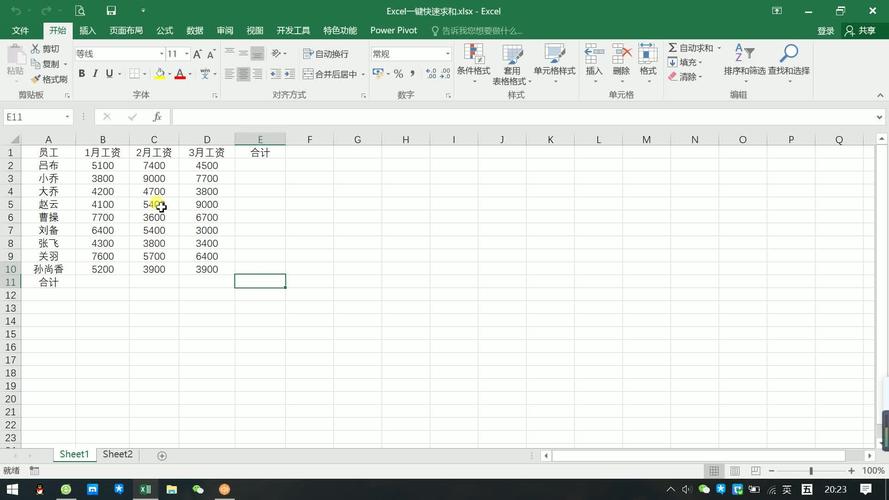Click the Sign in (登录) link
889x500 pixels.
[x=826, y=31]
